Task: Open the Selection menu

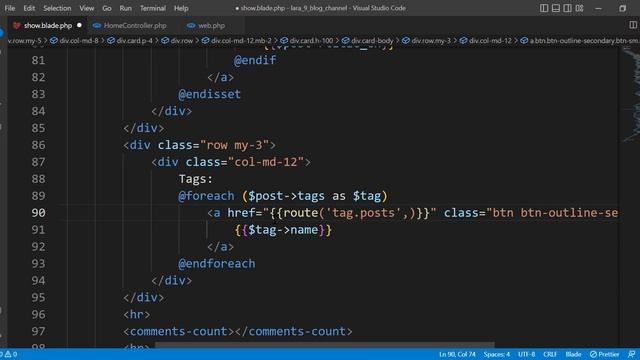Action: click(57, 8)
